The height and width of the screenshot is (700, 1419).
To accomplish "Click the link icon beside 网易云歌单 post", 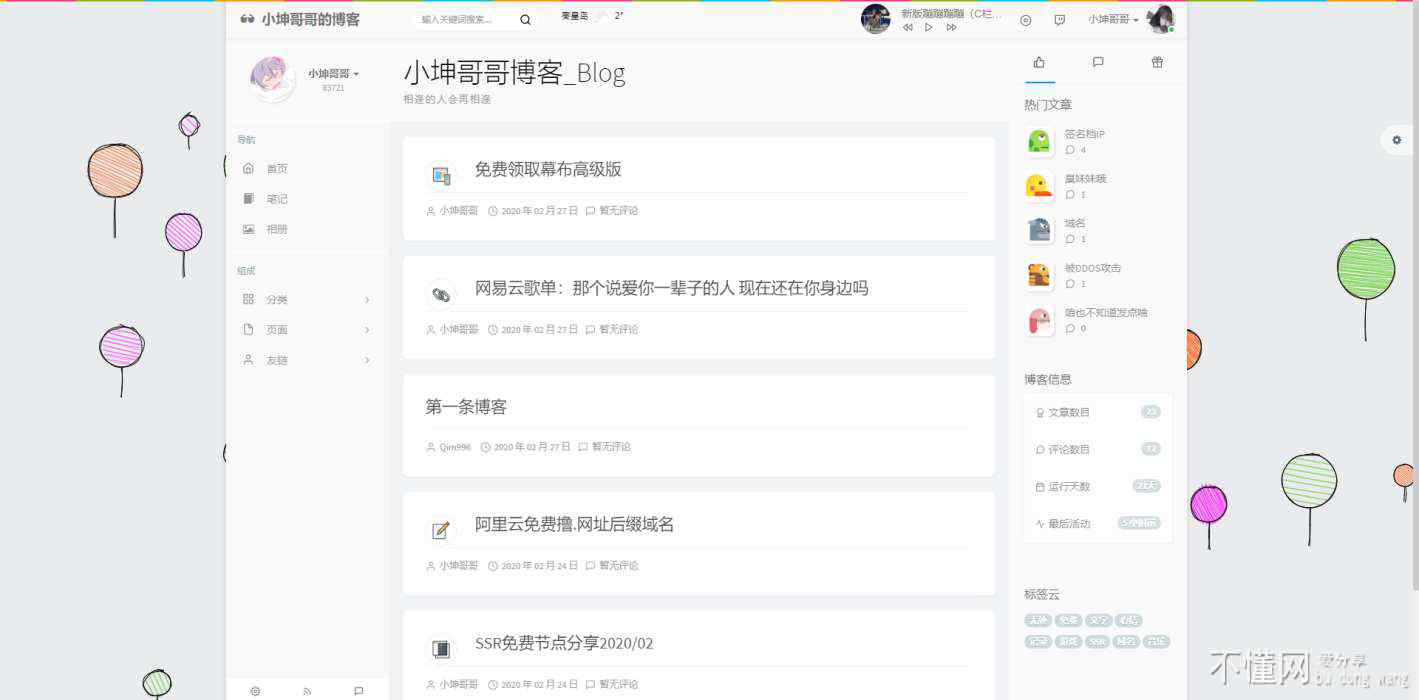I will point(441,294).
